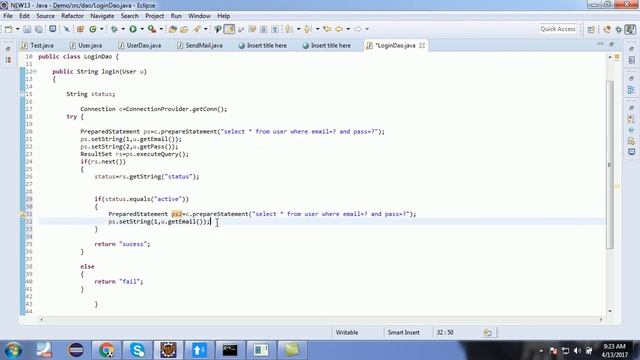Open dropdown arrow beside External Tools

point(161,29)
